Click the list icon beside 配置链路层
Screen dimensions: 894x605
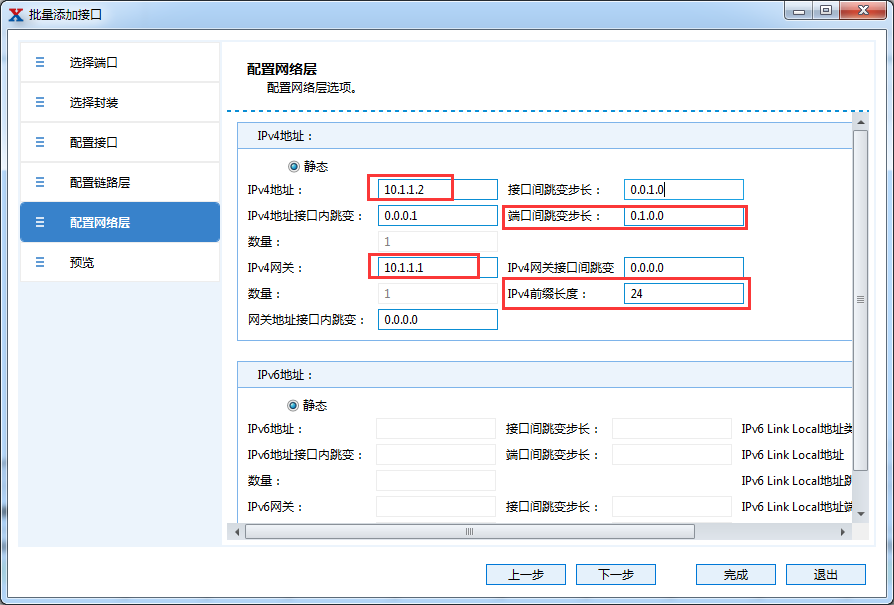[40, 182]
